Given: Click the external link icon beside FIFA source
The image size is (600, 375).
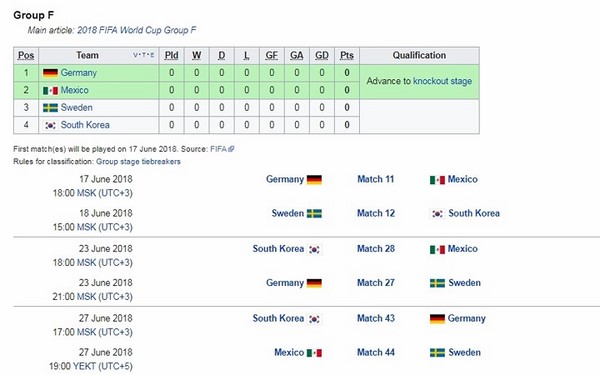Looking at the screenshot, I should pyautogui.click(x=231, y=149).
